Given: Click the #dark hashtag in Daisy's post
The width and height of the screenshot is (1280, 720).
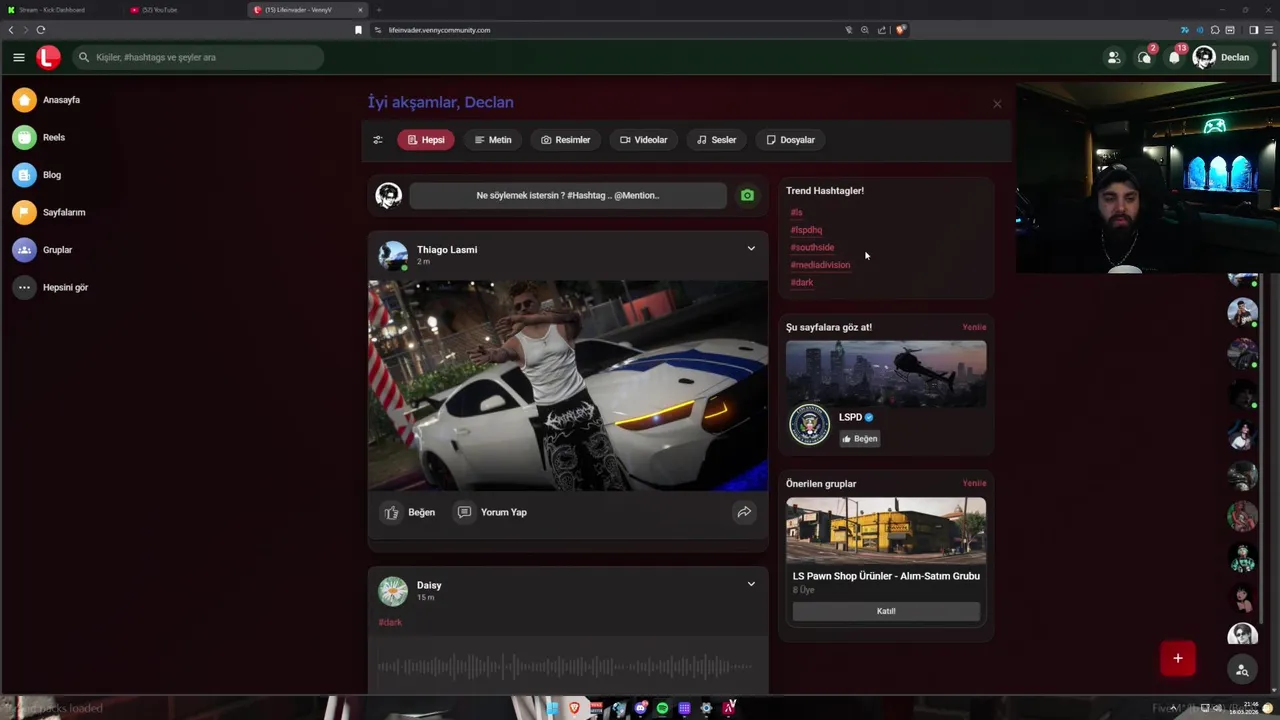Looking at the screenshot, I should 390,622.
